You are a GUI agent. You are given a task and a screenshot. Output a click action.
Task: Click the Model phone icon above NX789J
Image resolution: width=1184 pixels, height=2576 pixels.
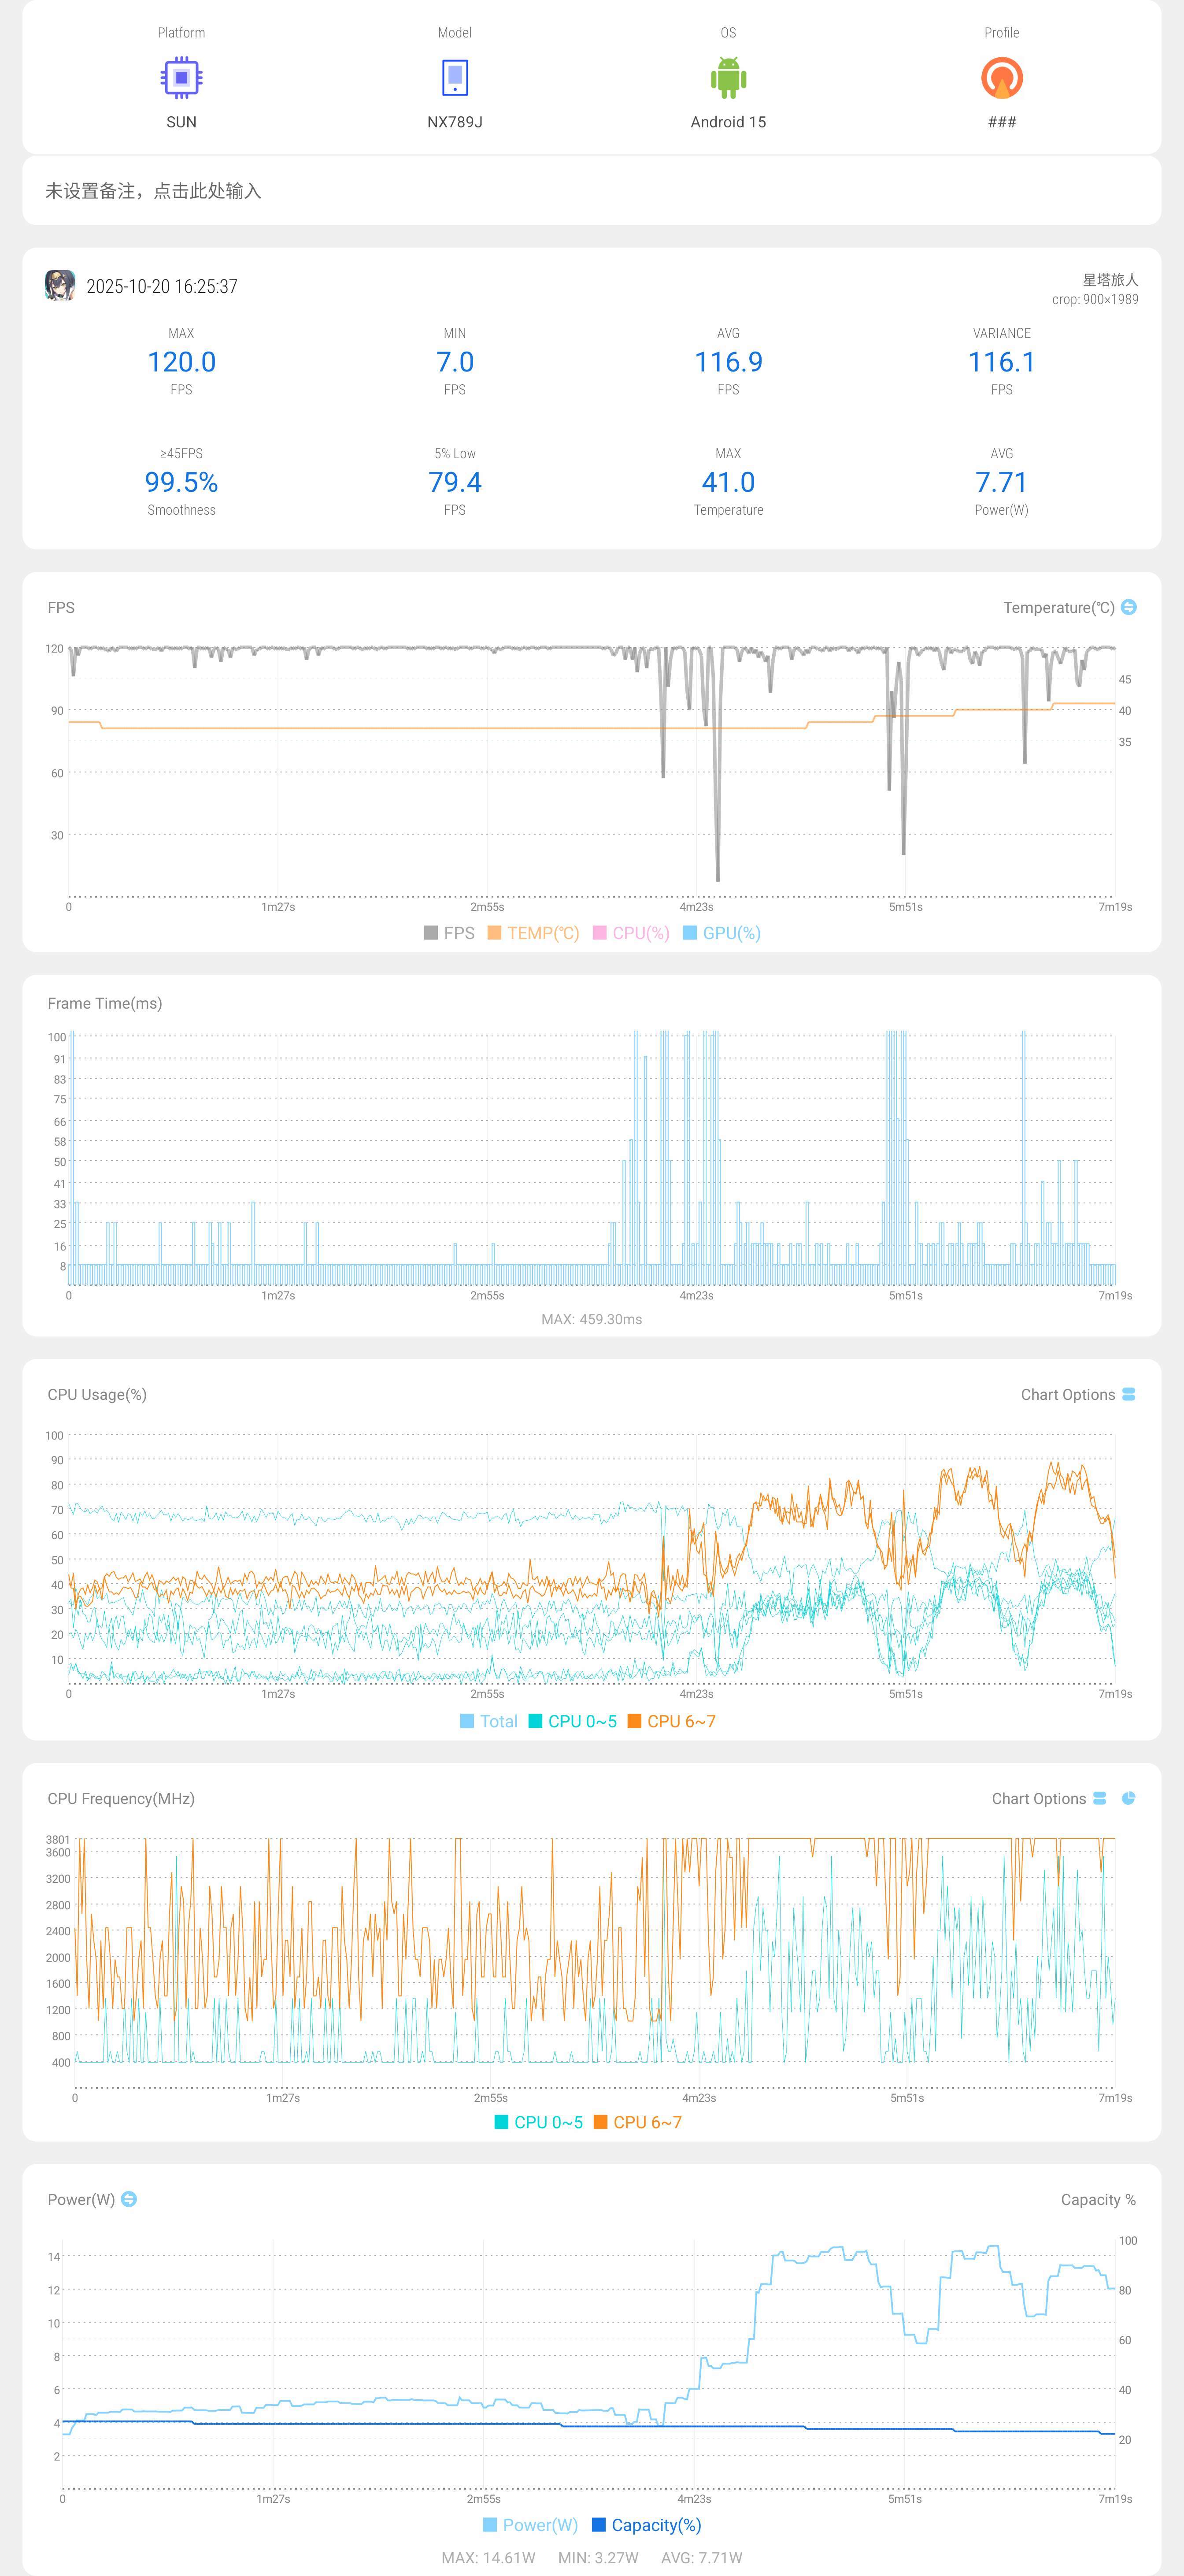(x=455, y=78)
